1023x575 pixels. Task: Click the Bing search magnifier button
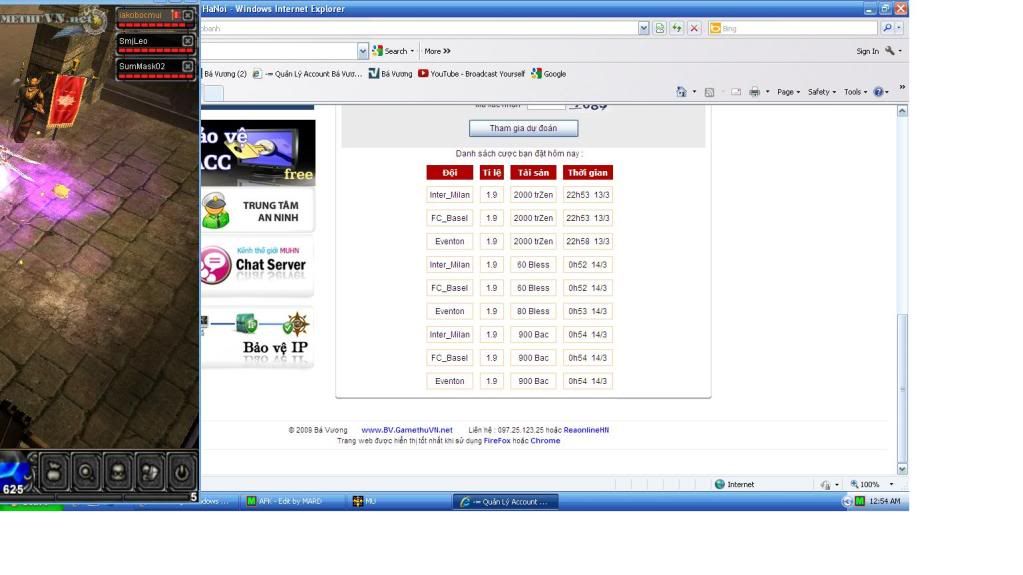(x=887, y=28)
